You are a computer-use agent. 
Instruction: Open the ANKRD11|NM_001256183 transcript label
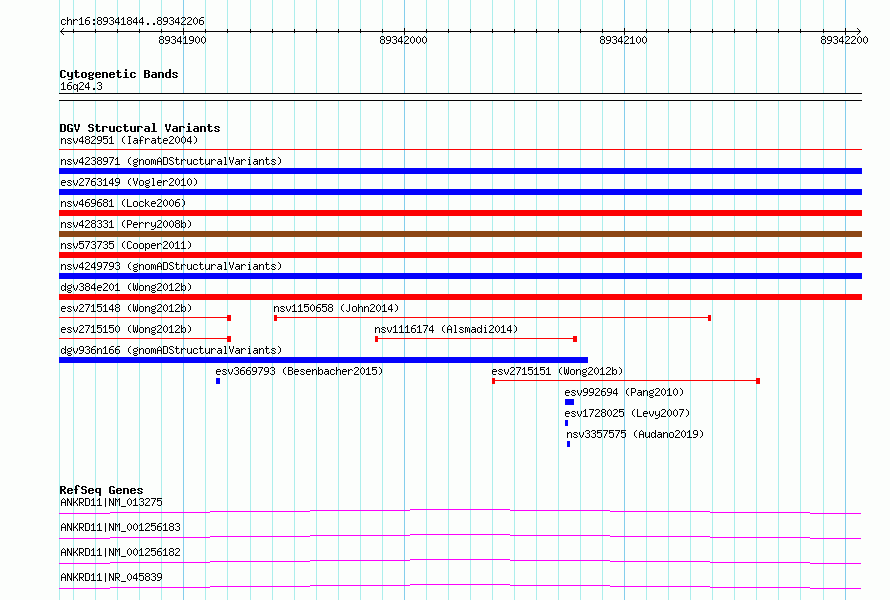click(x=120, y=527)
